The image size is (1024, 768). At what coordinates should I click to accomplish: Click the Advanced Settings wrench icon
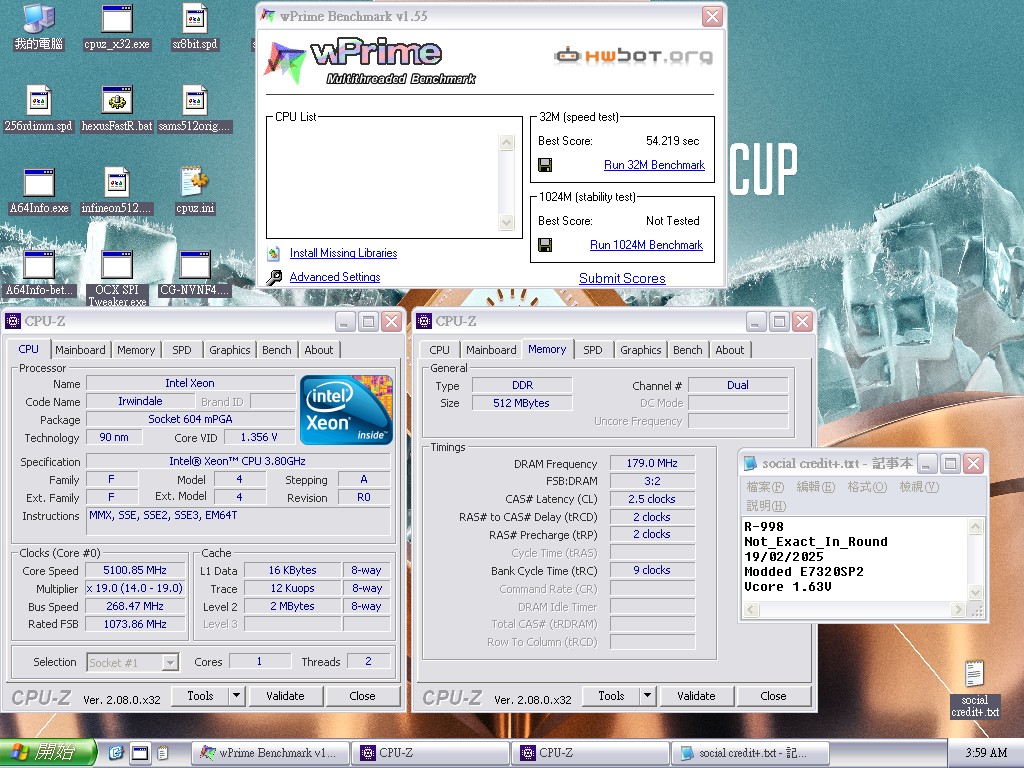click(274, 278)
